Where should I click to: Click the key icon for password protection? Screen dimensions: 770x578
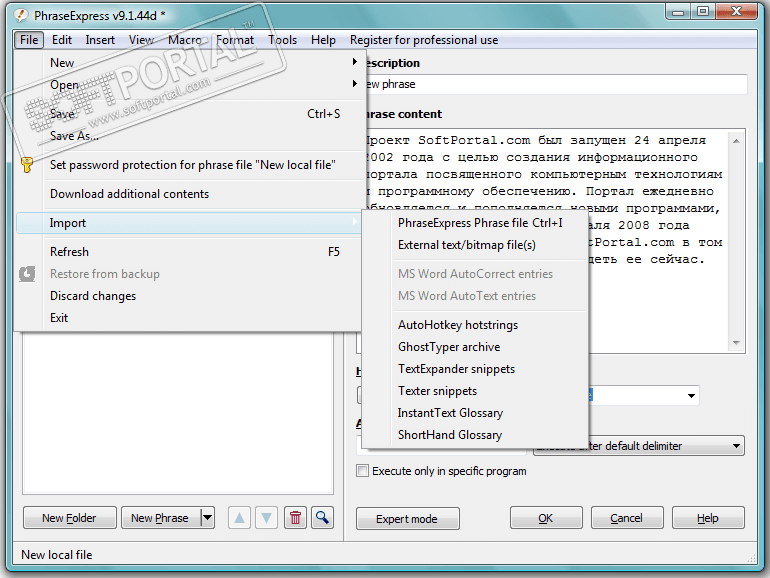coord(27,165)
